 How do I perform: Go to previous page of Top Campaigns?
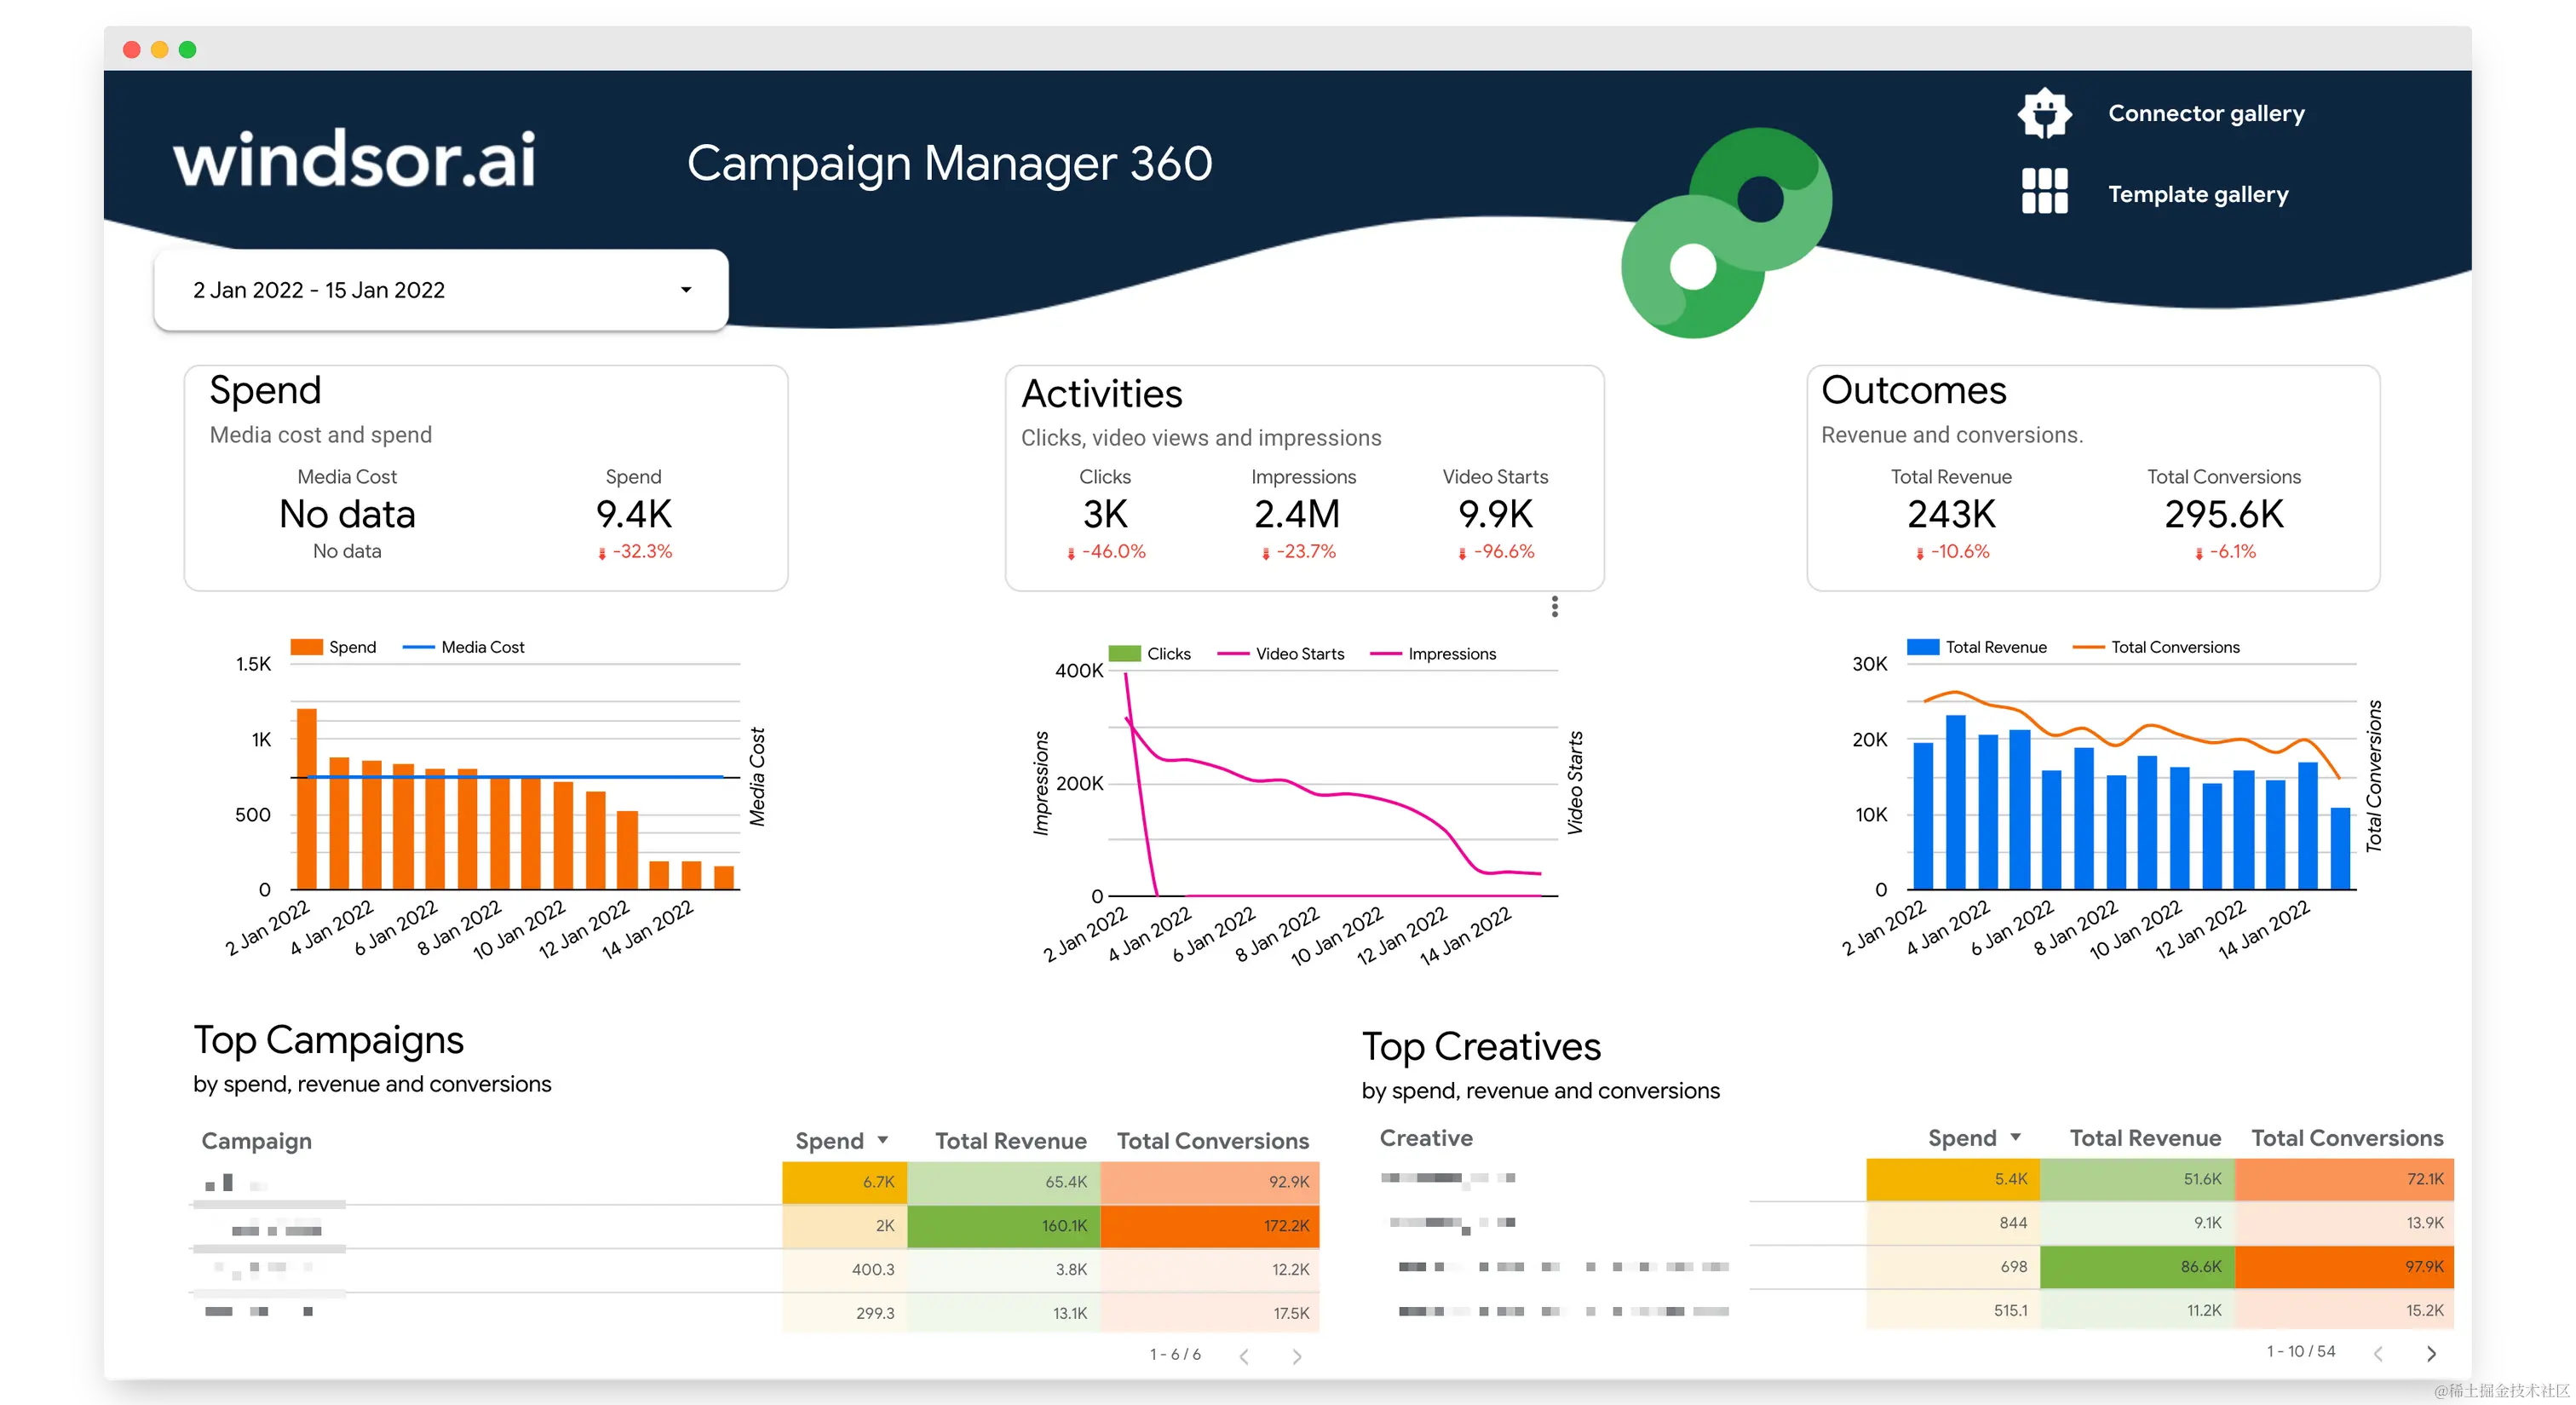click(1244, 1357)
